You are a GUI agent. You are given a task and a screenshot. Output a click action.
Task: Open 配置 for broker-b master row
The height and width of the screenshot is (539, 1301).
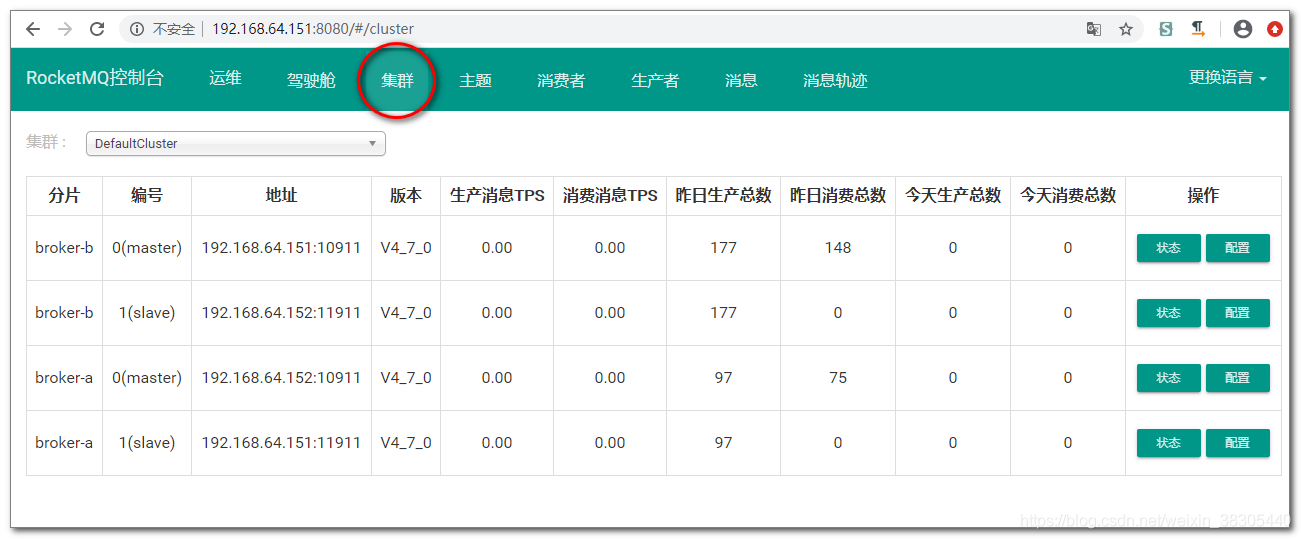[1238, 248]
